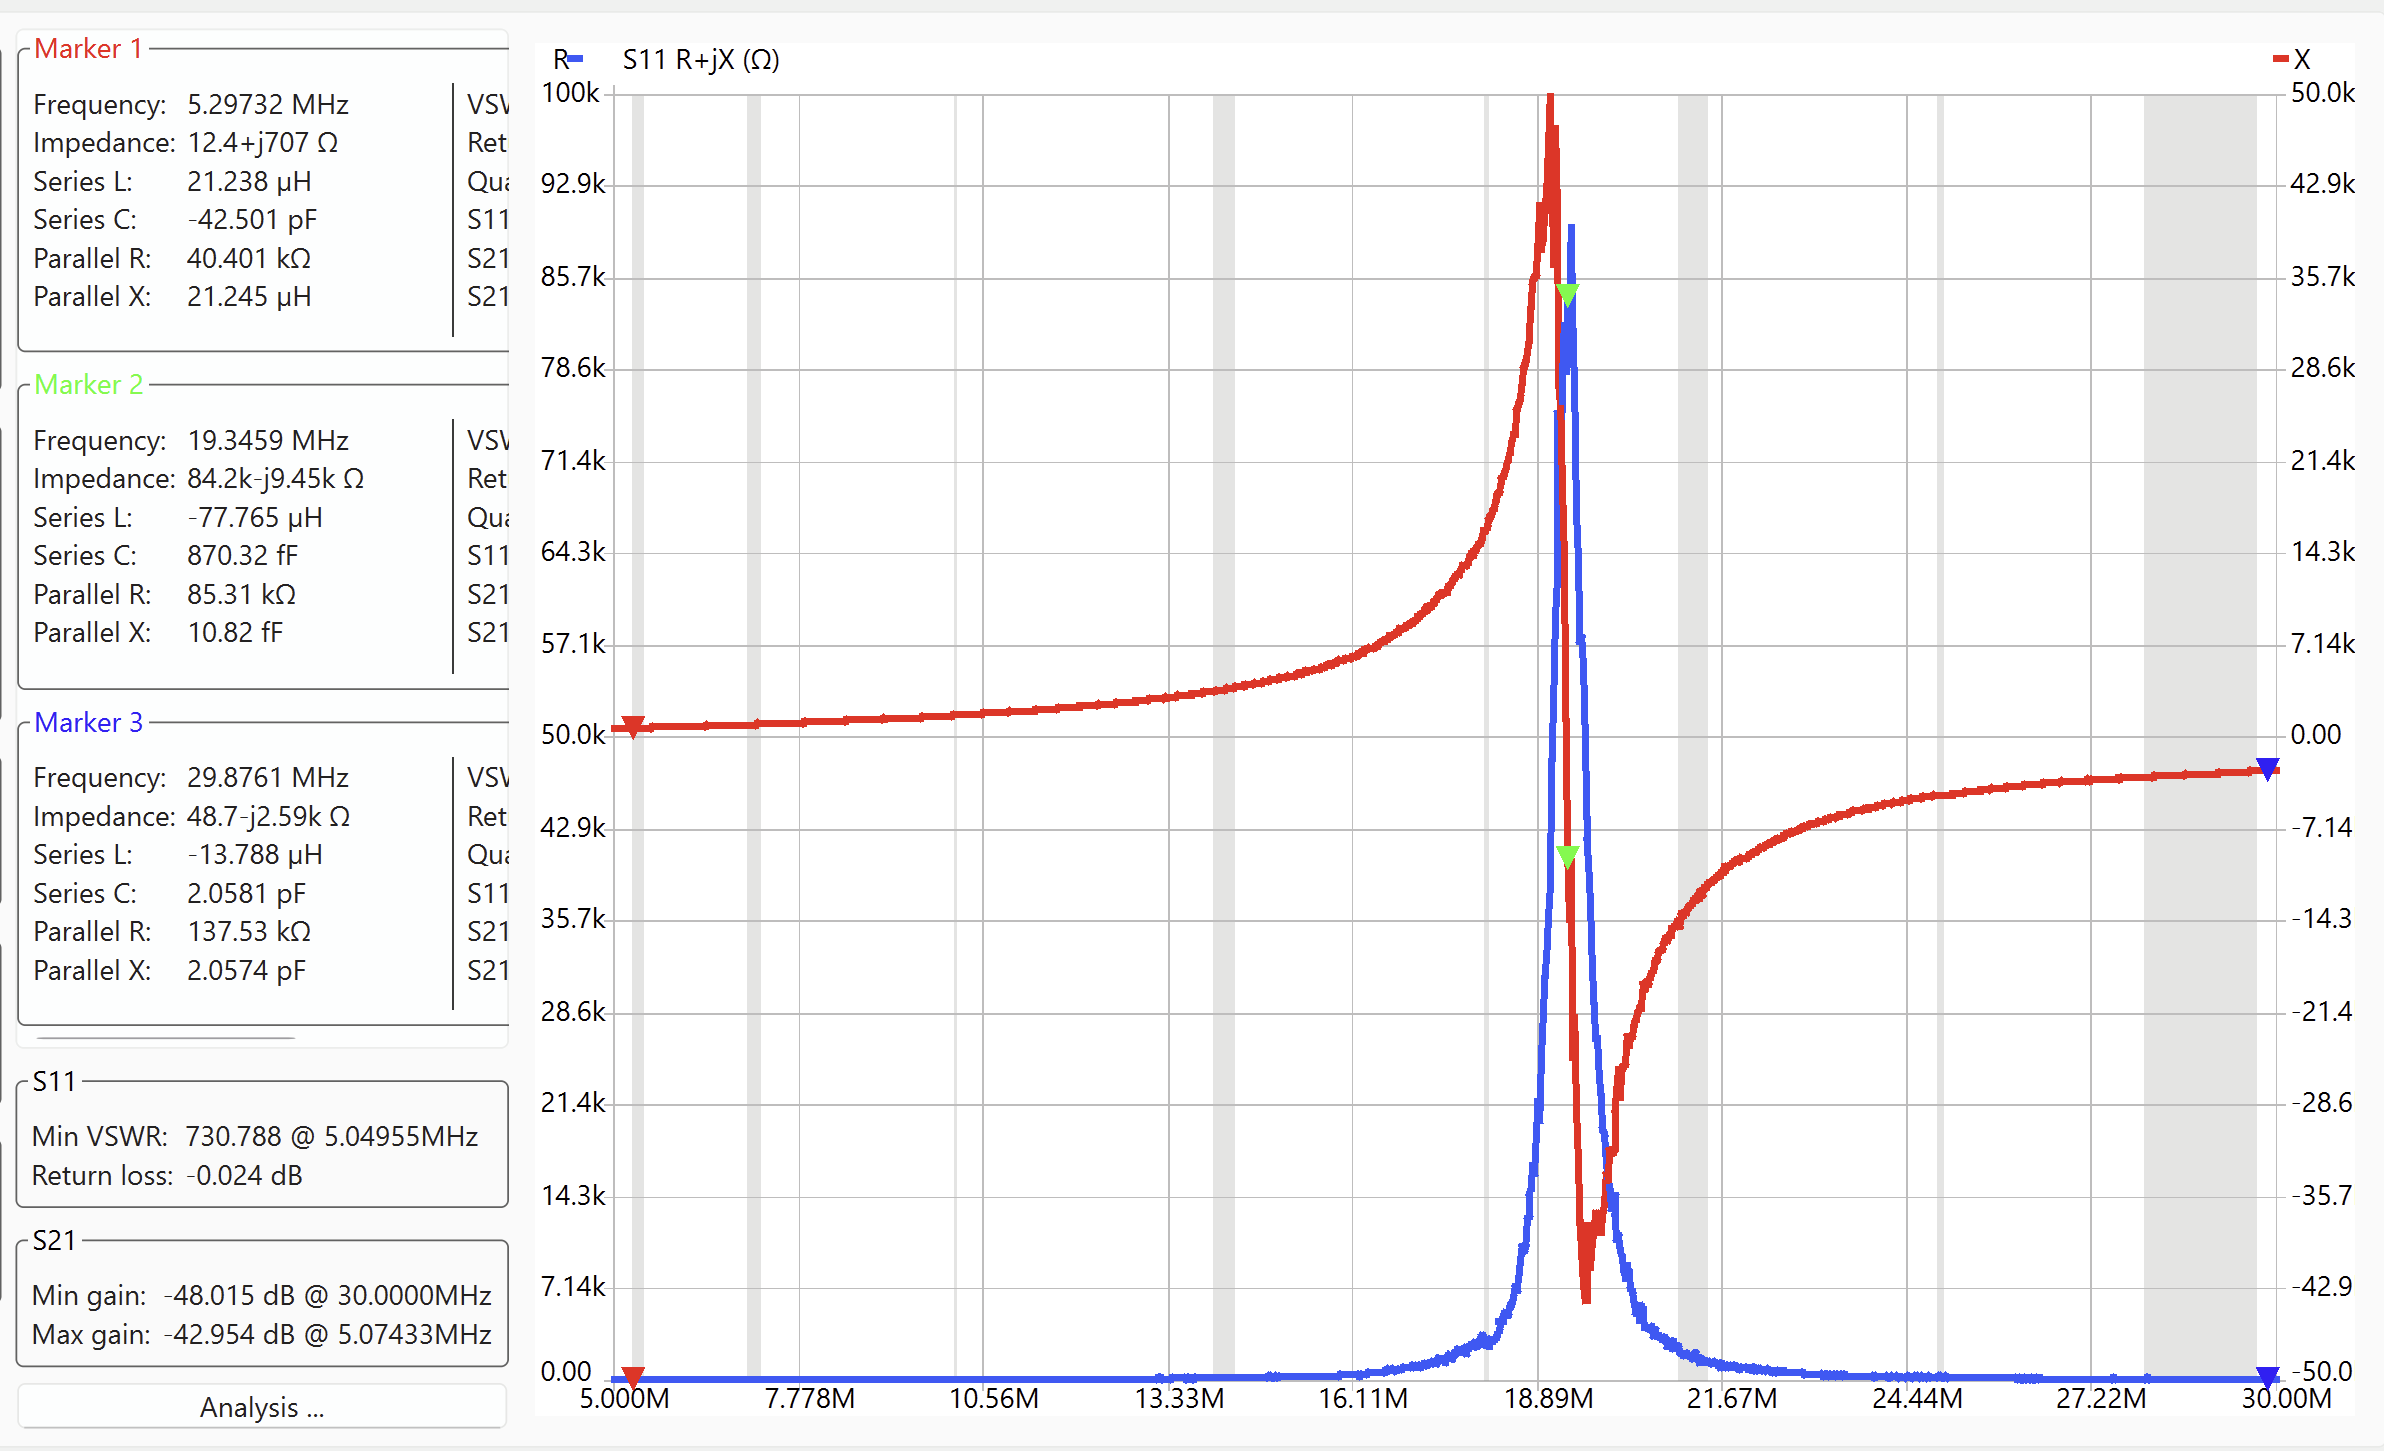The height and width of the screenshot is (1451, 2384).
Task: Click Marker 1 frequency 5.29732 MHz value
Action: pos(267,104)
